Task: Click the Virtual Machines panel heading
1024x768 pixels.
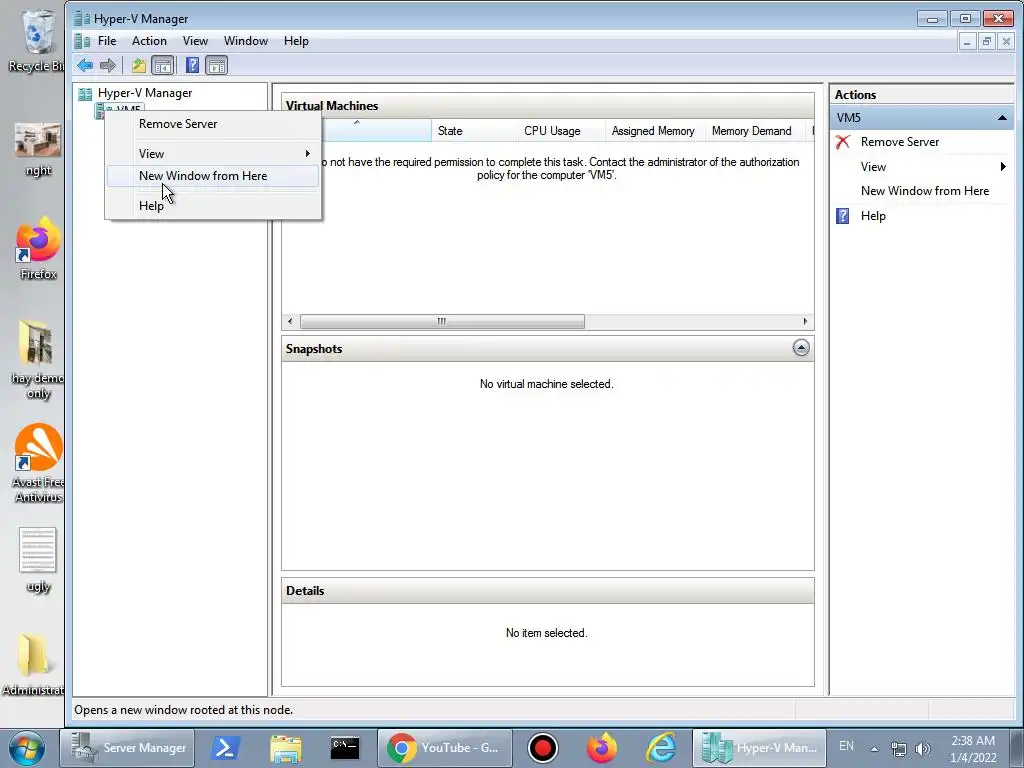Action: pyautogui.click(x=332, y=106)
